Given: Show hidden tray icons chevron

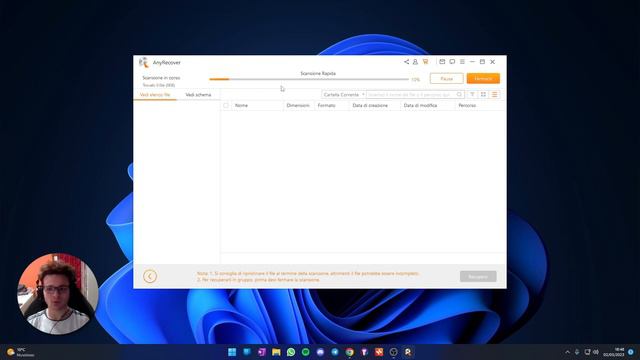Looking at the screenshot, I should [x=567, y=352].
